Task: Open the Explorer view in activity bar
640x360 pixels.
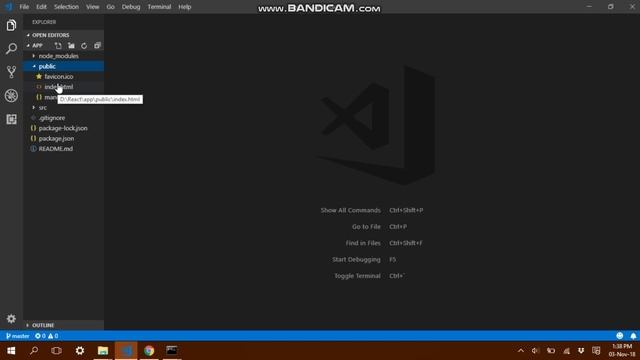Action: coord(11,25)
